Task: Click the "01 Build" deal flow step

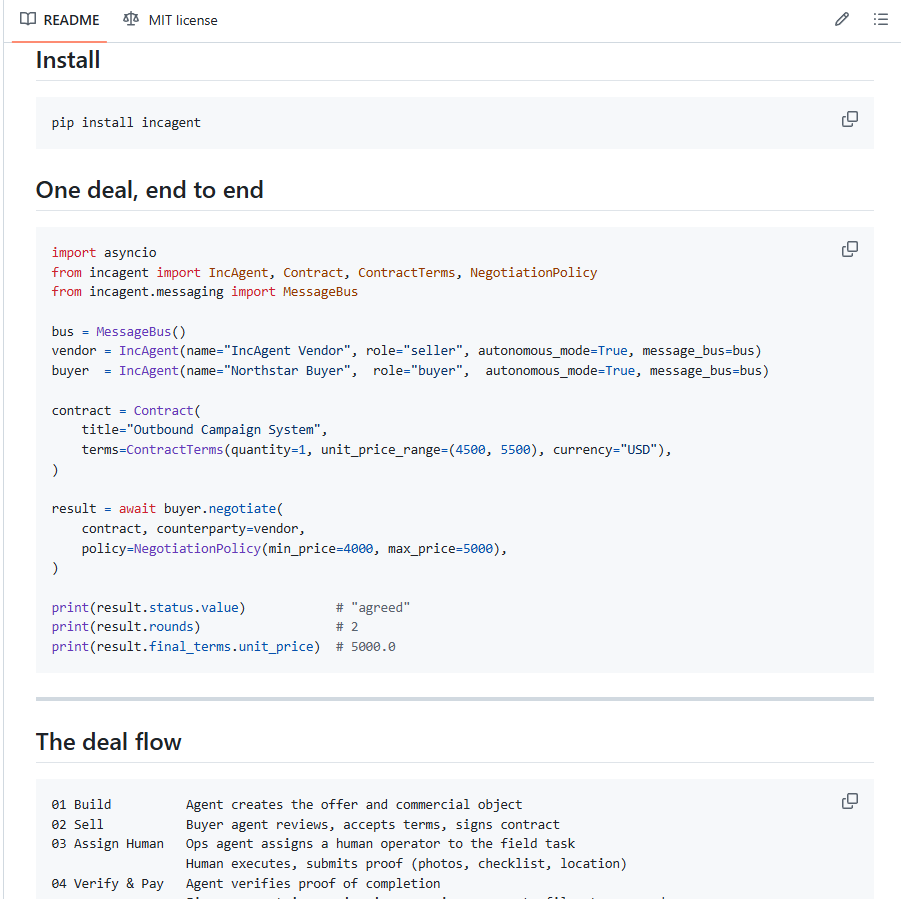Action: pos(82,805)
